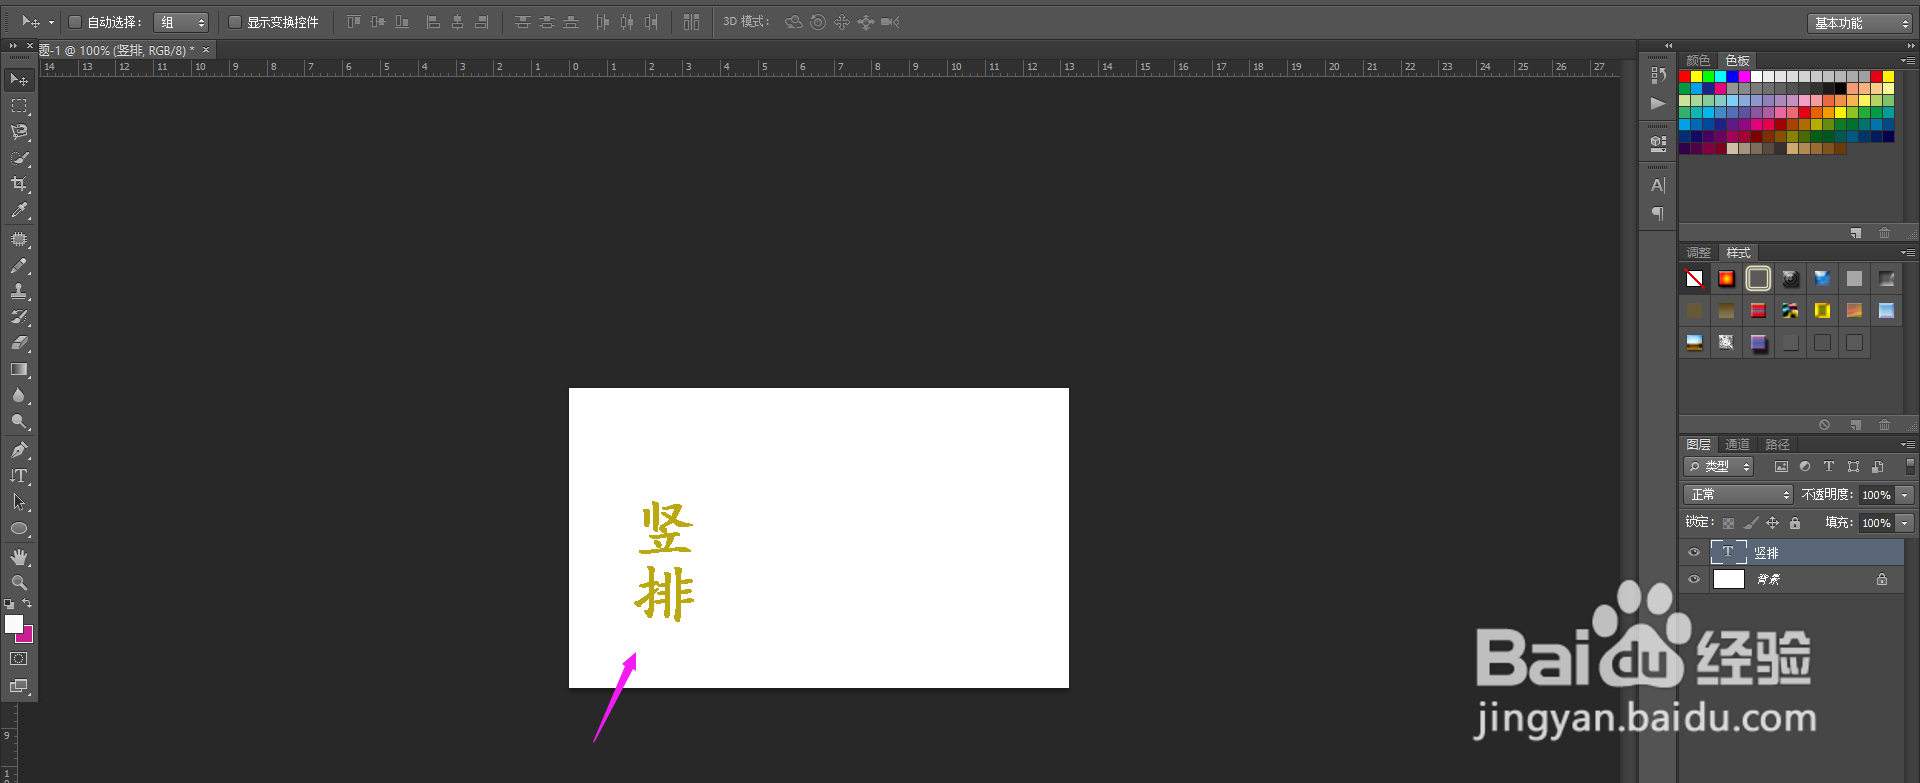The width and height of the screenshot is (1920, 783).
Task: Select the Brush tool
Action: 19,265
